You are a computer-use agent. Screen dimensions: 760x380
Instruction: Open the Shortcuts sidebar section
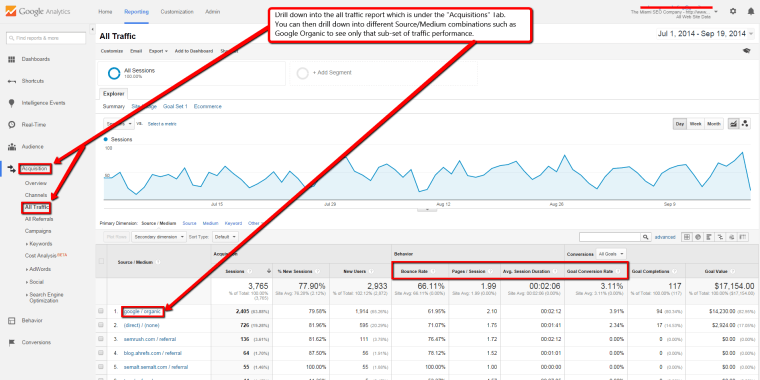[32, 81]
